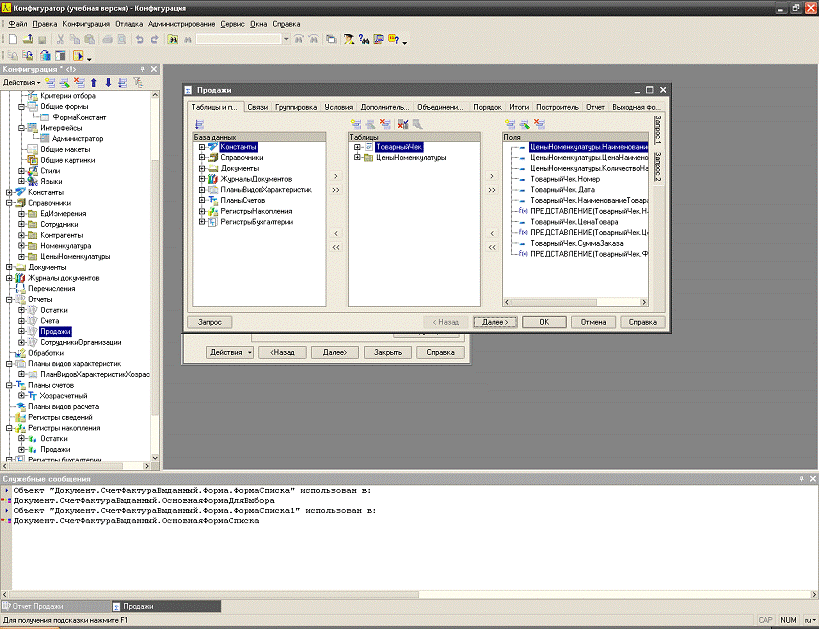819x629 pixels.
Task: Click the Undo arrow in the toolbar
Action: click(x=140, y=39)
